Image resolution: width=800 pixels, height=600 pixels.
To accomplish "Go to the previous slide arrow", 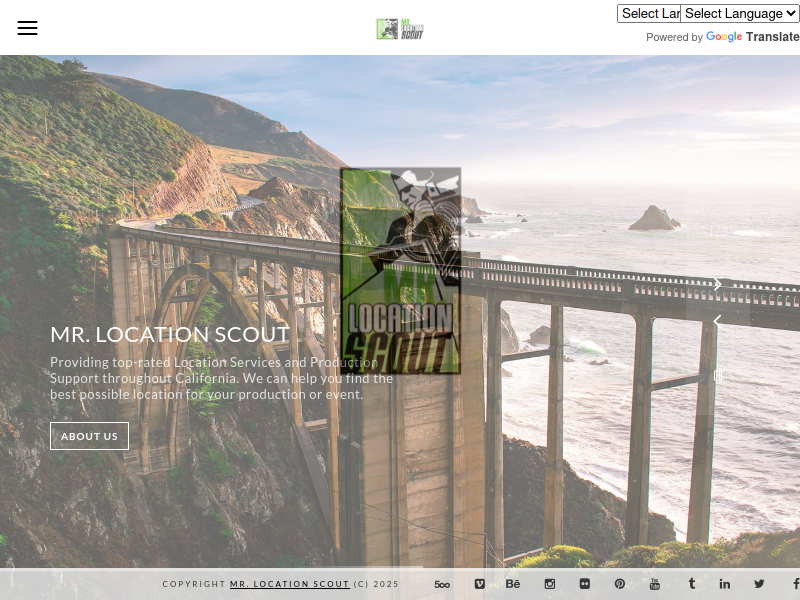I will pyautogui.click(x=717, y=321).
